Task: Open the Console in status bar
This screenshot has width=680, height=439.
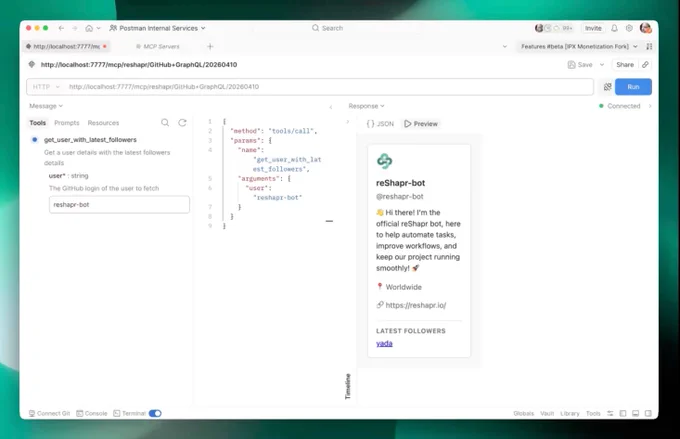Action: pos(92,413)
